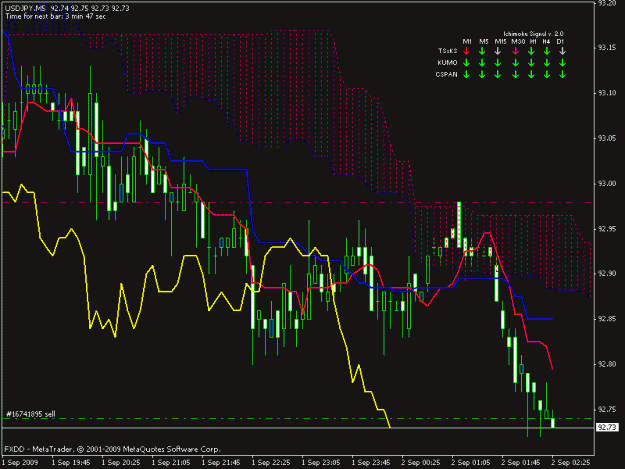This screenshot has width=625, height=469.
Task: Click the TSxKS row label
Action: [448, 51]
